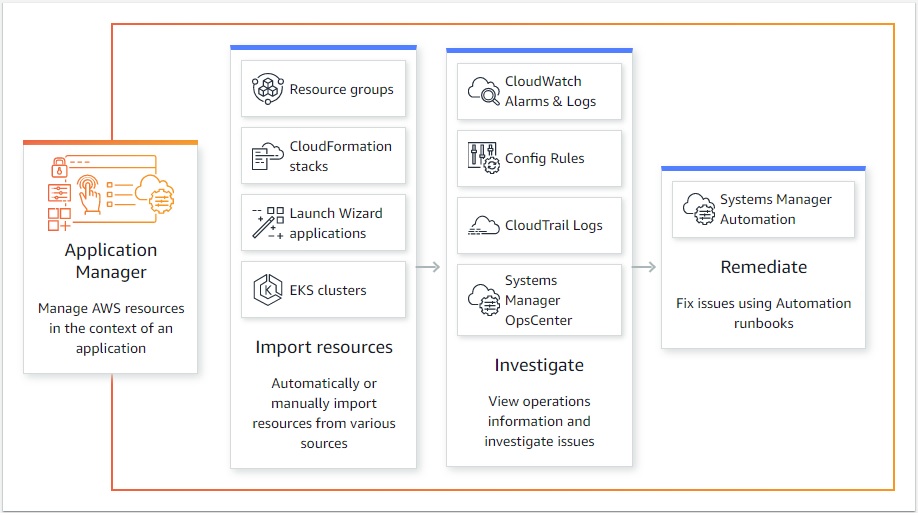Click the "Remediate" heading
The width and height of the screenshot is (918, 515).
click(x=763, y=267)
